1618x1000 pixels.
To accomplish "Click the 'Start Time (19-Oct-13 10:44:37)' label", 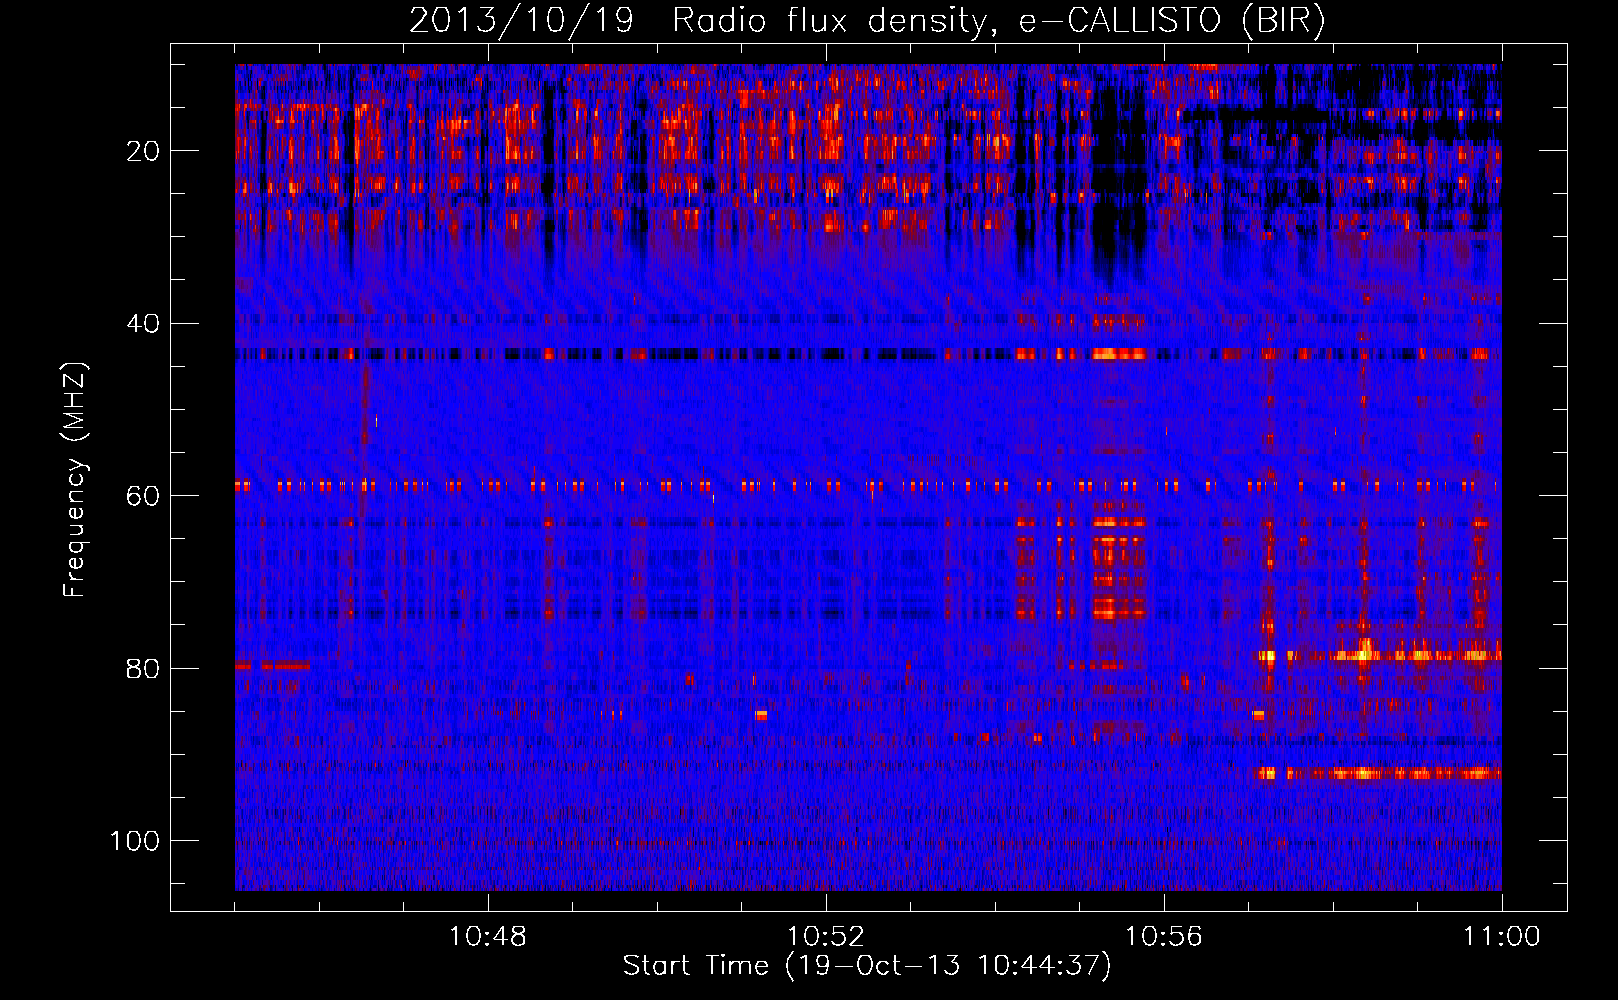I will click(867, 966).
